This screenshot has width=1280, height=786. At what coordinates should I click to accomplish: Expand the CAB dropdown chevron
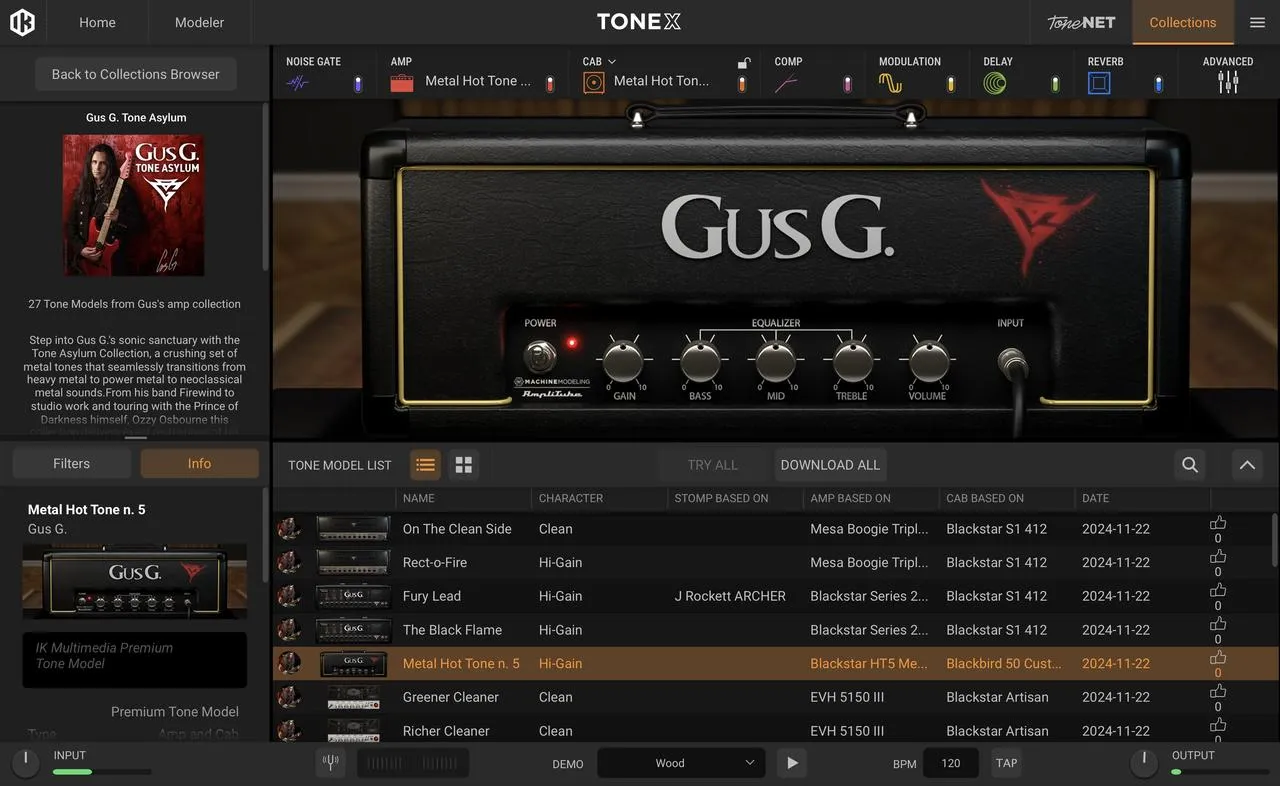[x=612, y=62]
